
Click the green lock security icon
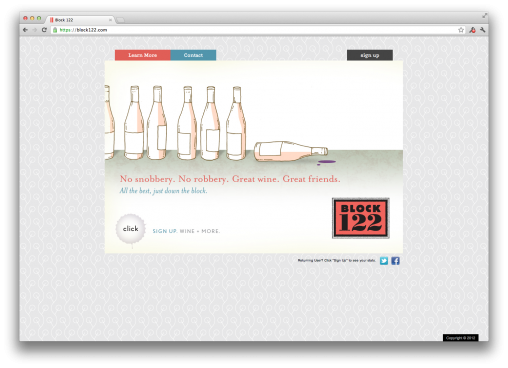(55, 30)
